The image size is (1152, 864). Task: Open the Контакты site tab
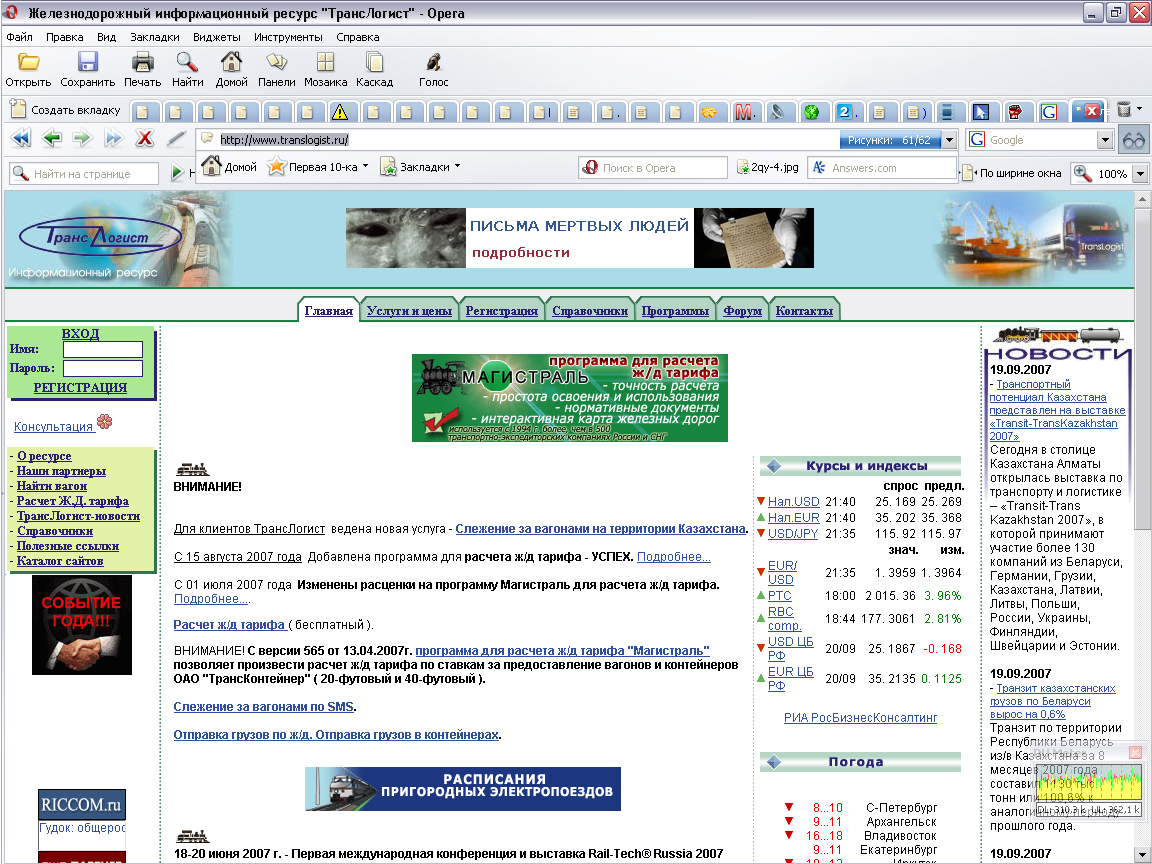tap(804, 311)
